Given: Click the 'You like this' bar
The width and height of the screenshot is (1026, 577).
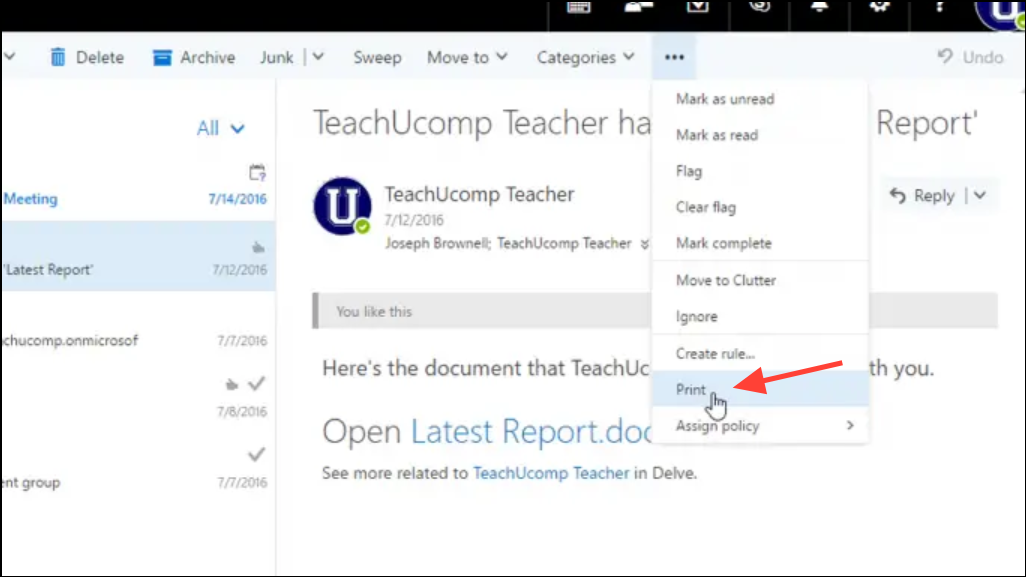Looking at the screenshot, I should (x=655, y=311).
